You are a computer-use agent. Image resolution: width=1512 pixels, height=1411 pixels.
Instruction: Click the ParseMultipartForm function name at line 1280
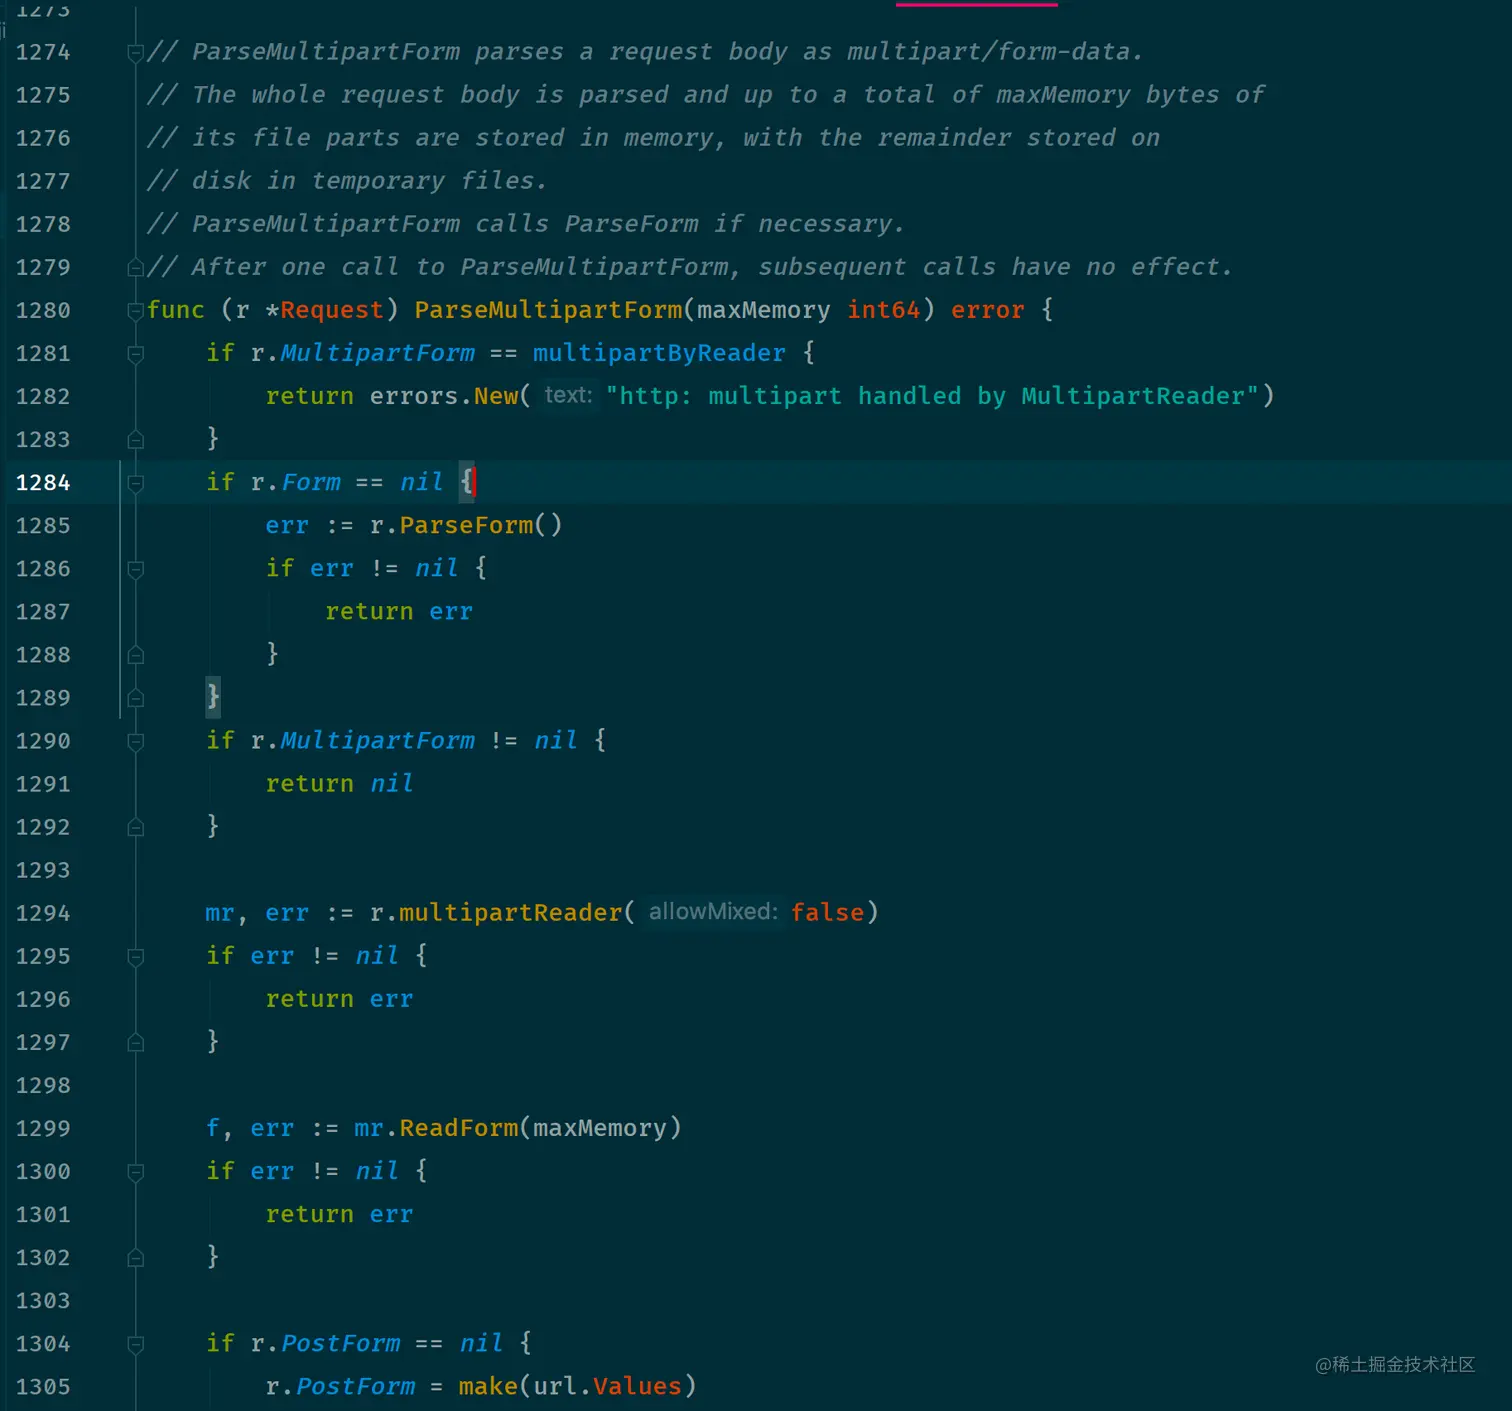point(548,310)
